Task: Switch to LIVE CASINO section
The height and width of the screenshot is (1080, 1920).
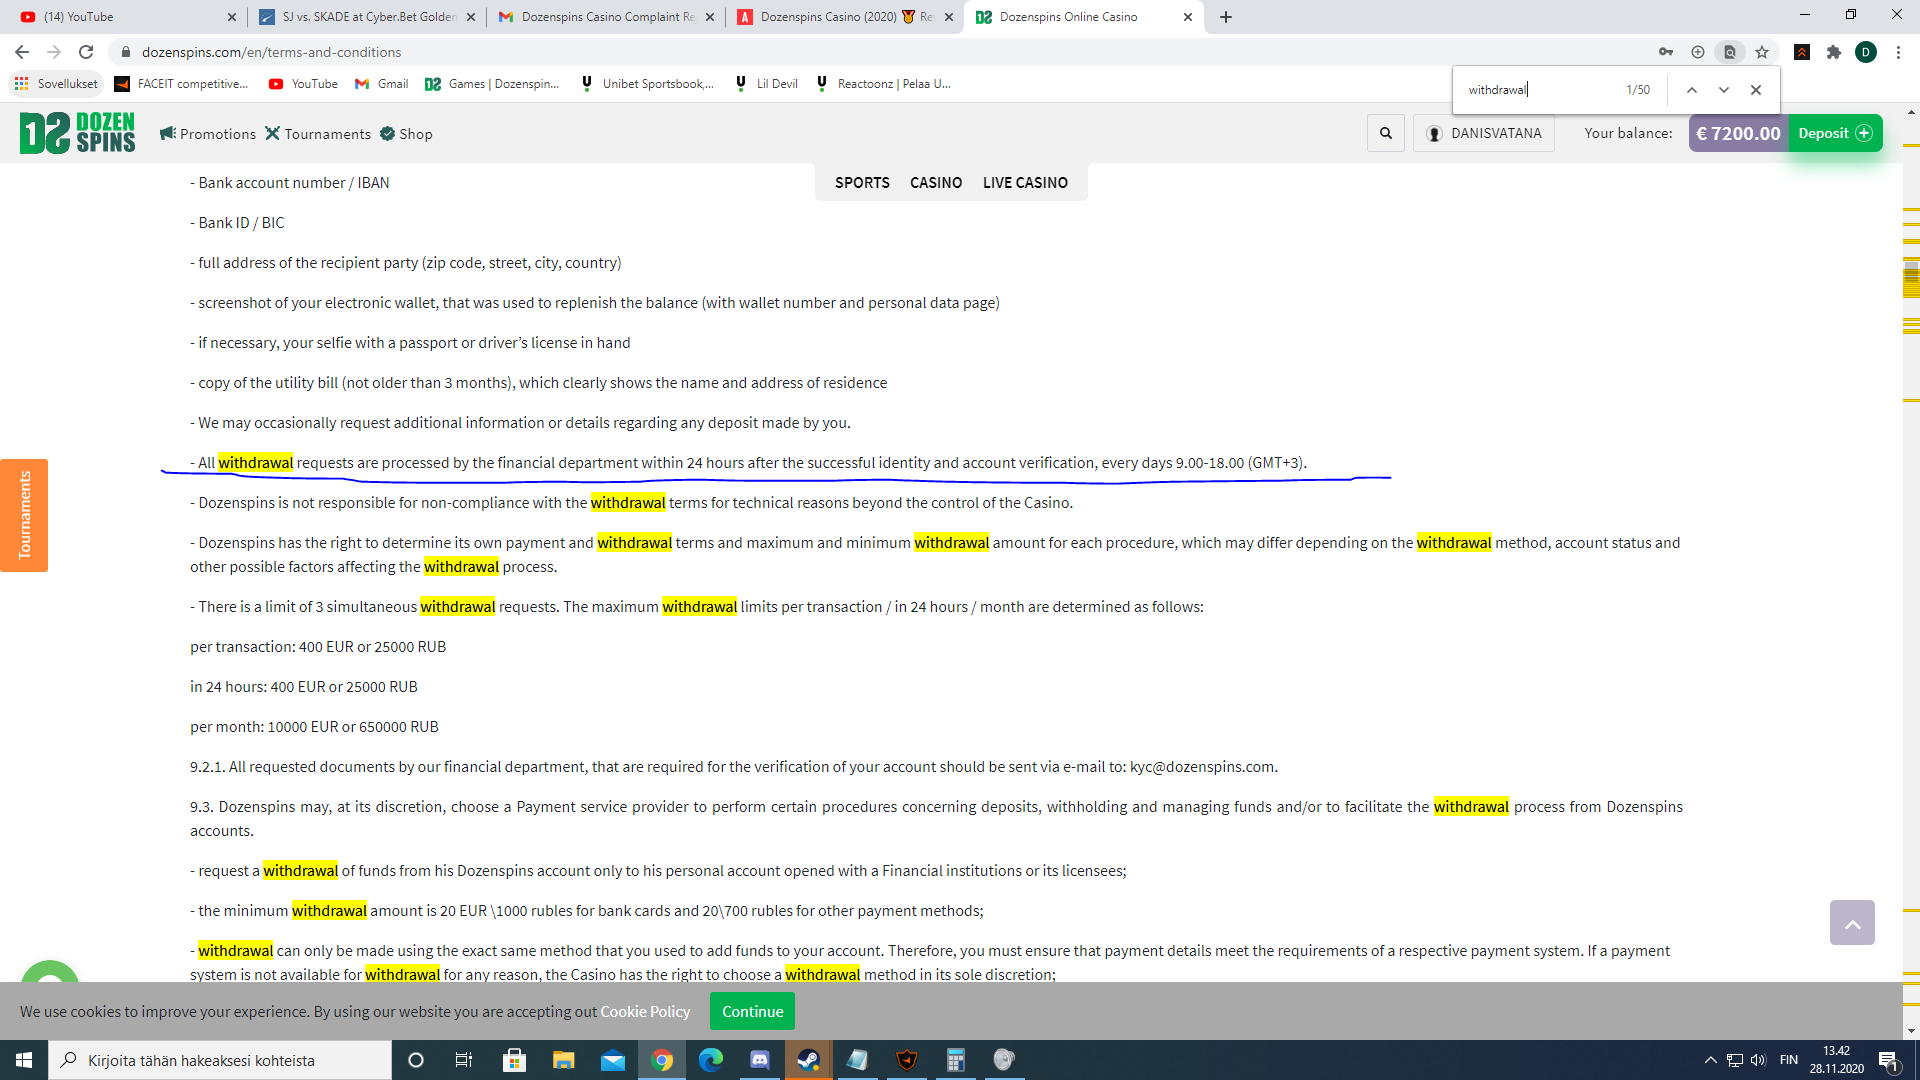Action: pyautogui.click(x=1025, y=183)
